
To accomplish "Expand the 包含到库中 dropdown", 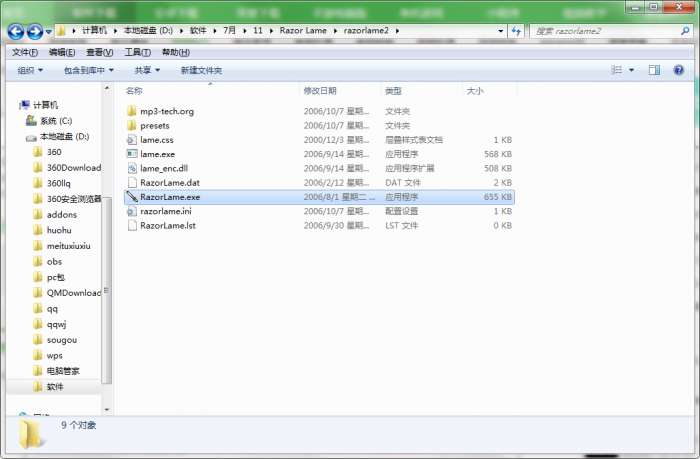I will point(89,70).
